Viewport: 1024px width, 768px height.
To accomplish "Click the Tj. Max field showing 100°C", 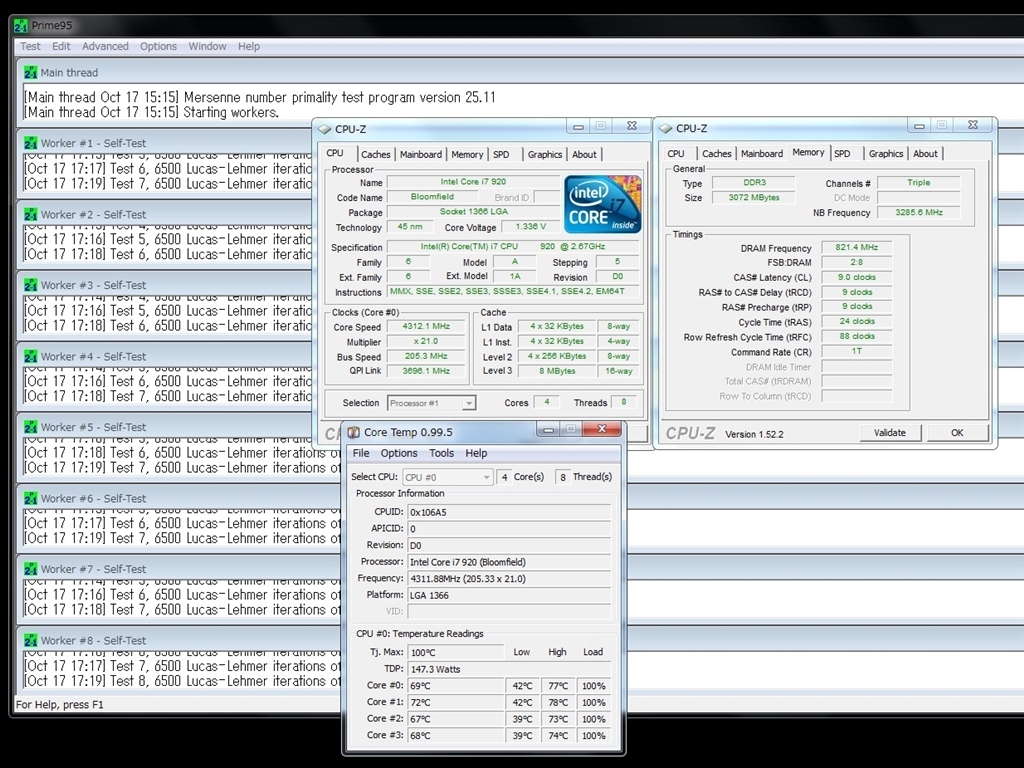I will point(456,652).
